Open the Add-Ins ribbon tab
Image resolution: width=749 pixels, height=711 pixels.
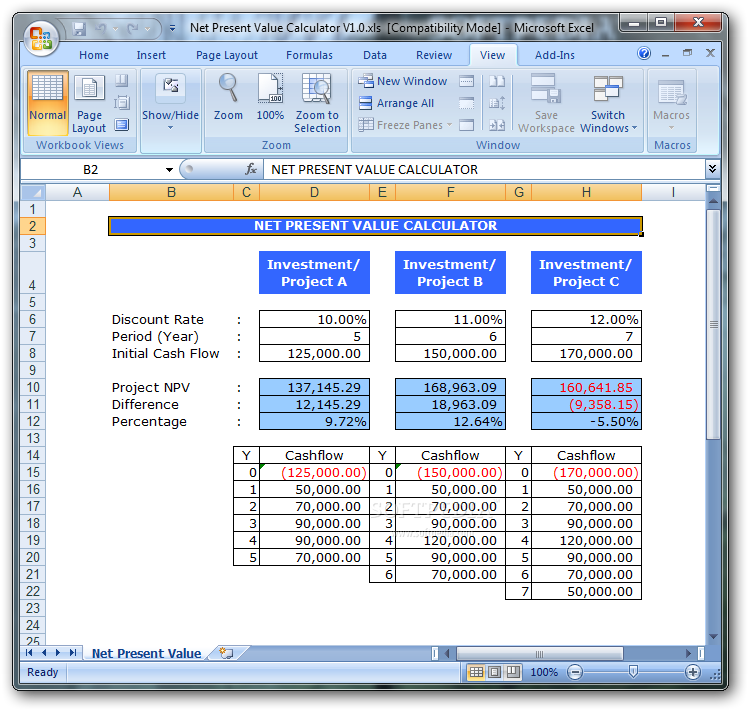[555, 55]
